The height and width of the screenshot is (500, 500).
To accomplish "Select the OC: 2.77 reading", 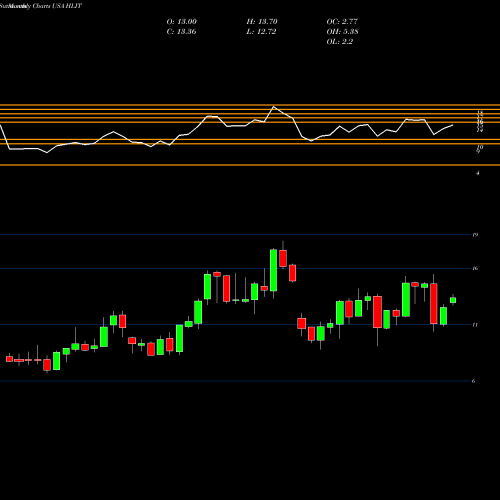I will pyautogui.click(x=342, y=22).
